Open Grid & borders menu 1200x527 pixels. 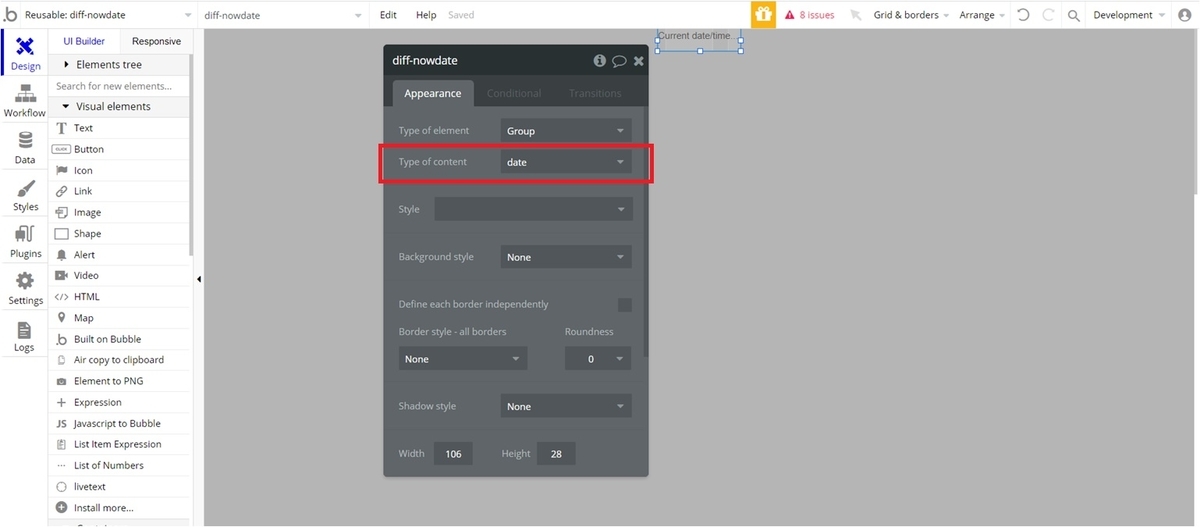pos(911,15)
